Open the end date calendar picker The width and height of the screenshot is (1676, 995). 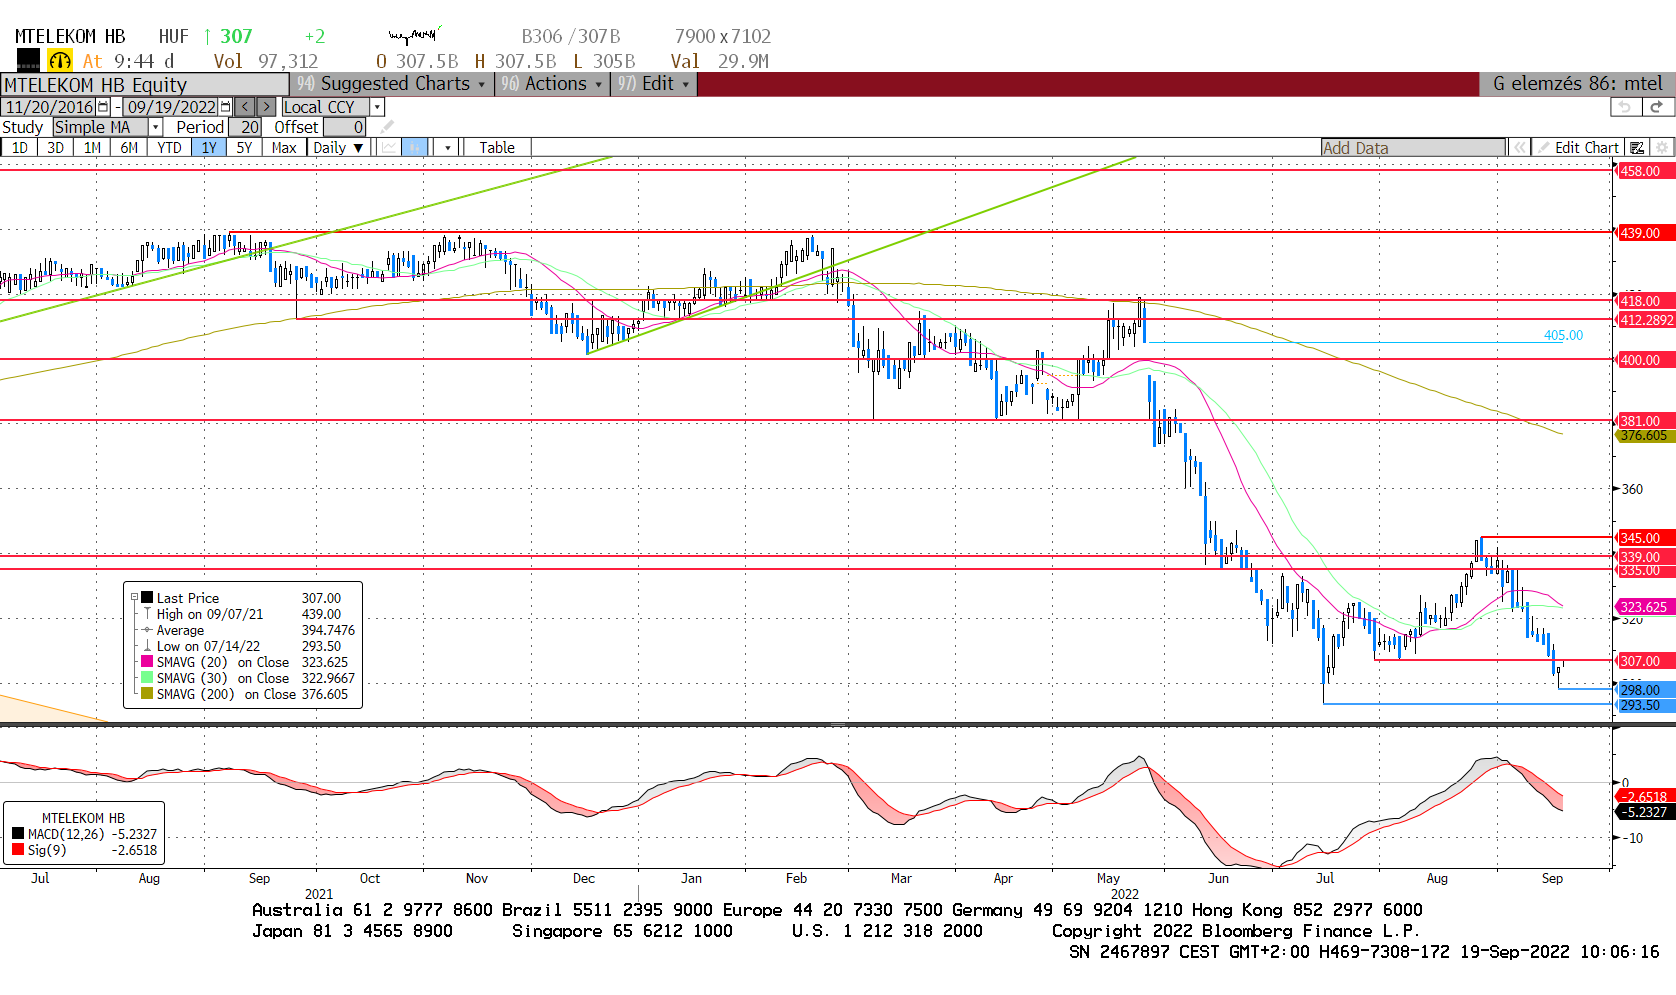coord(225,107)
